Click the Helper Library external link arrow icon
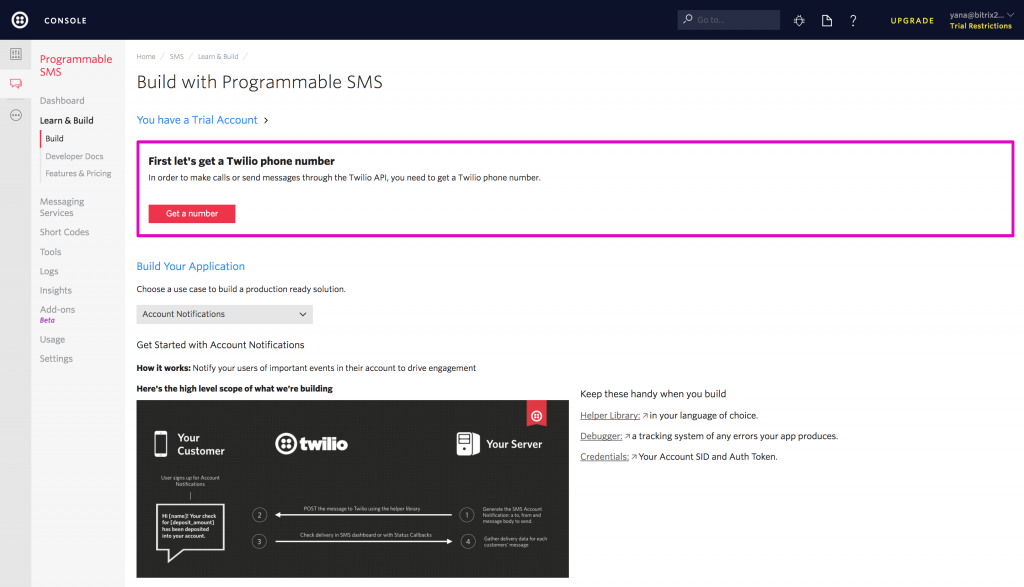The image size is (1024, 587). 645,415
